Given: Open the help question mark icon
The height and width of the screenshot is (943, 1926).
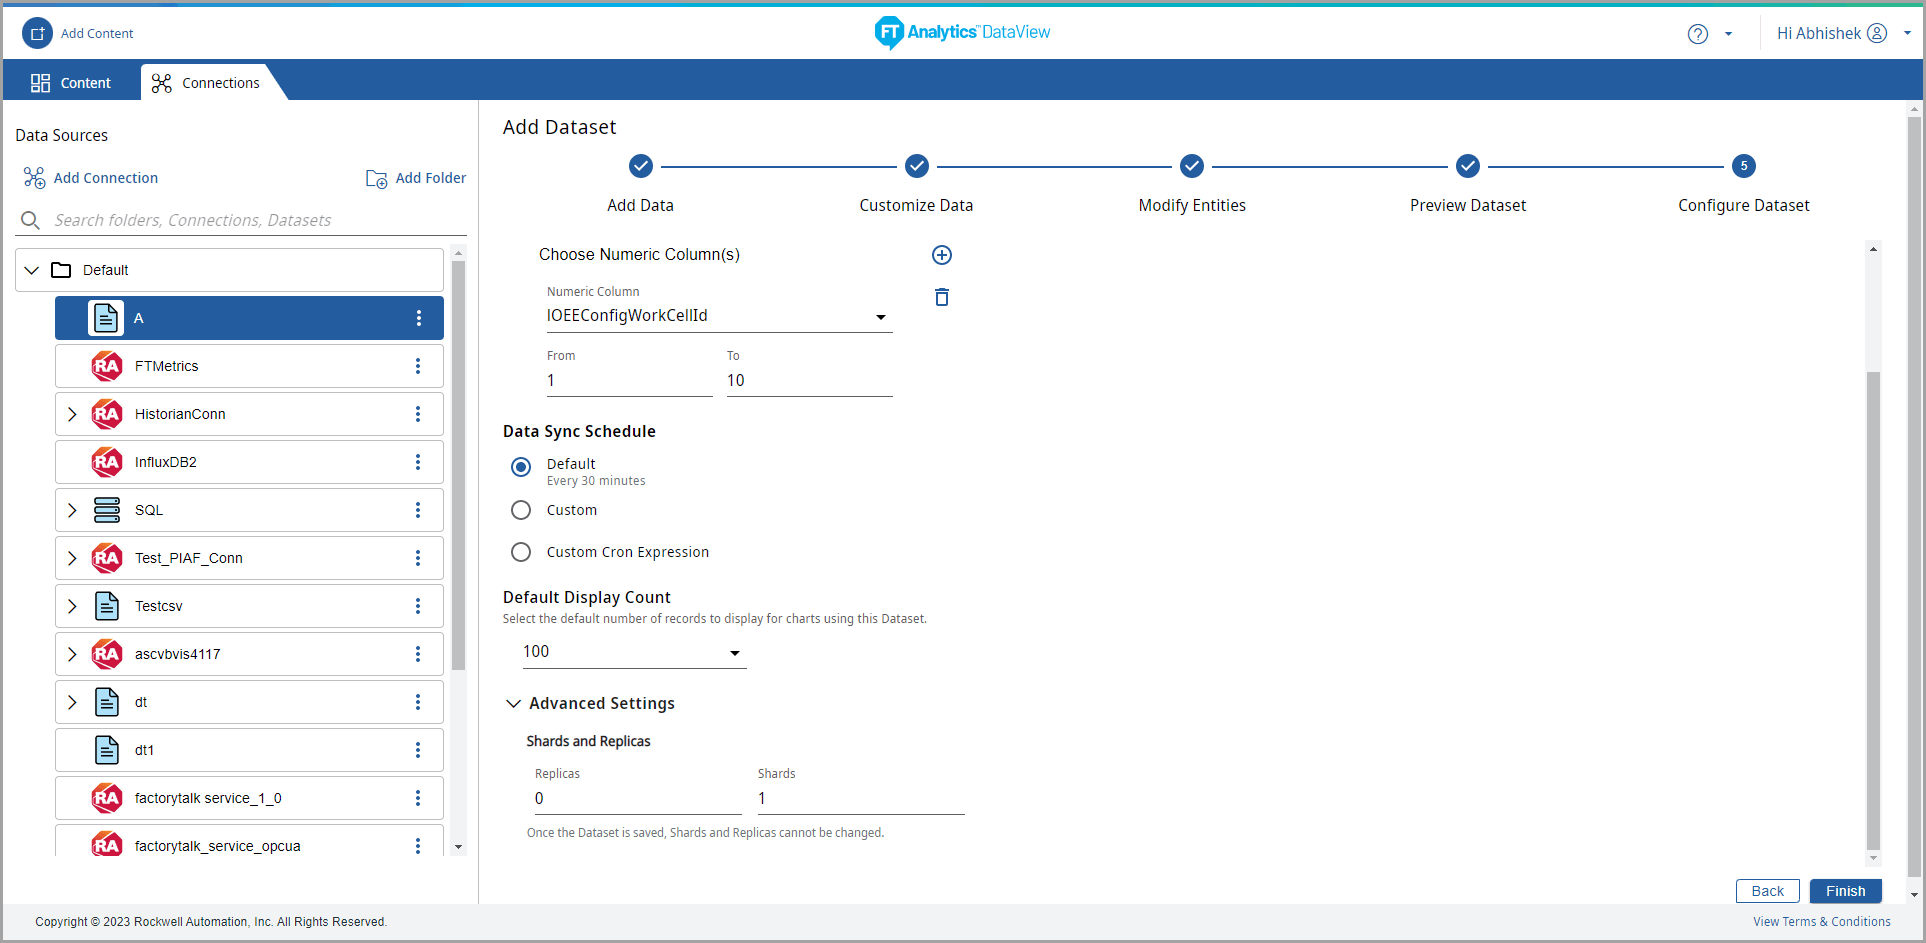Looking at the screenshot, I should pos(1697,34).
